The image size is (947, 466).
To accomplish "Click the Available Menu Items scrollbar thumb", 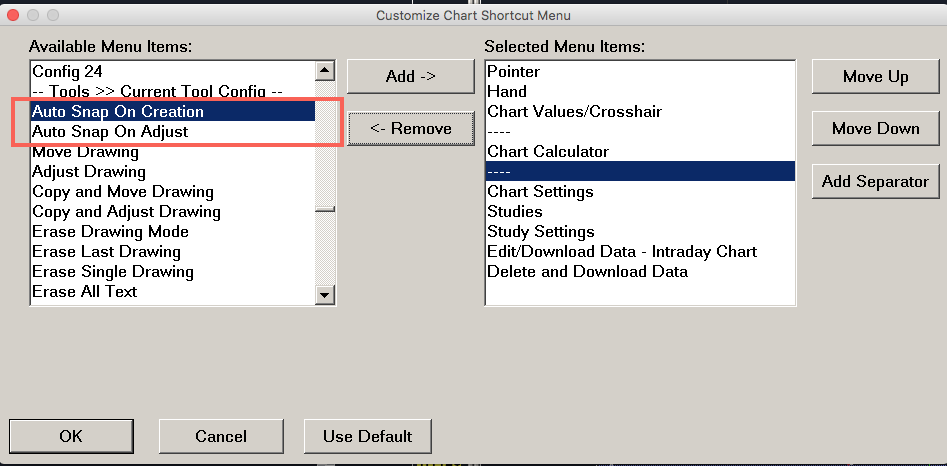I will tap(325, 209).
